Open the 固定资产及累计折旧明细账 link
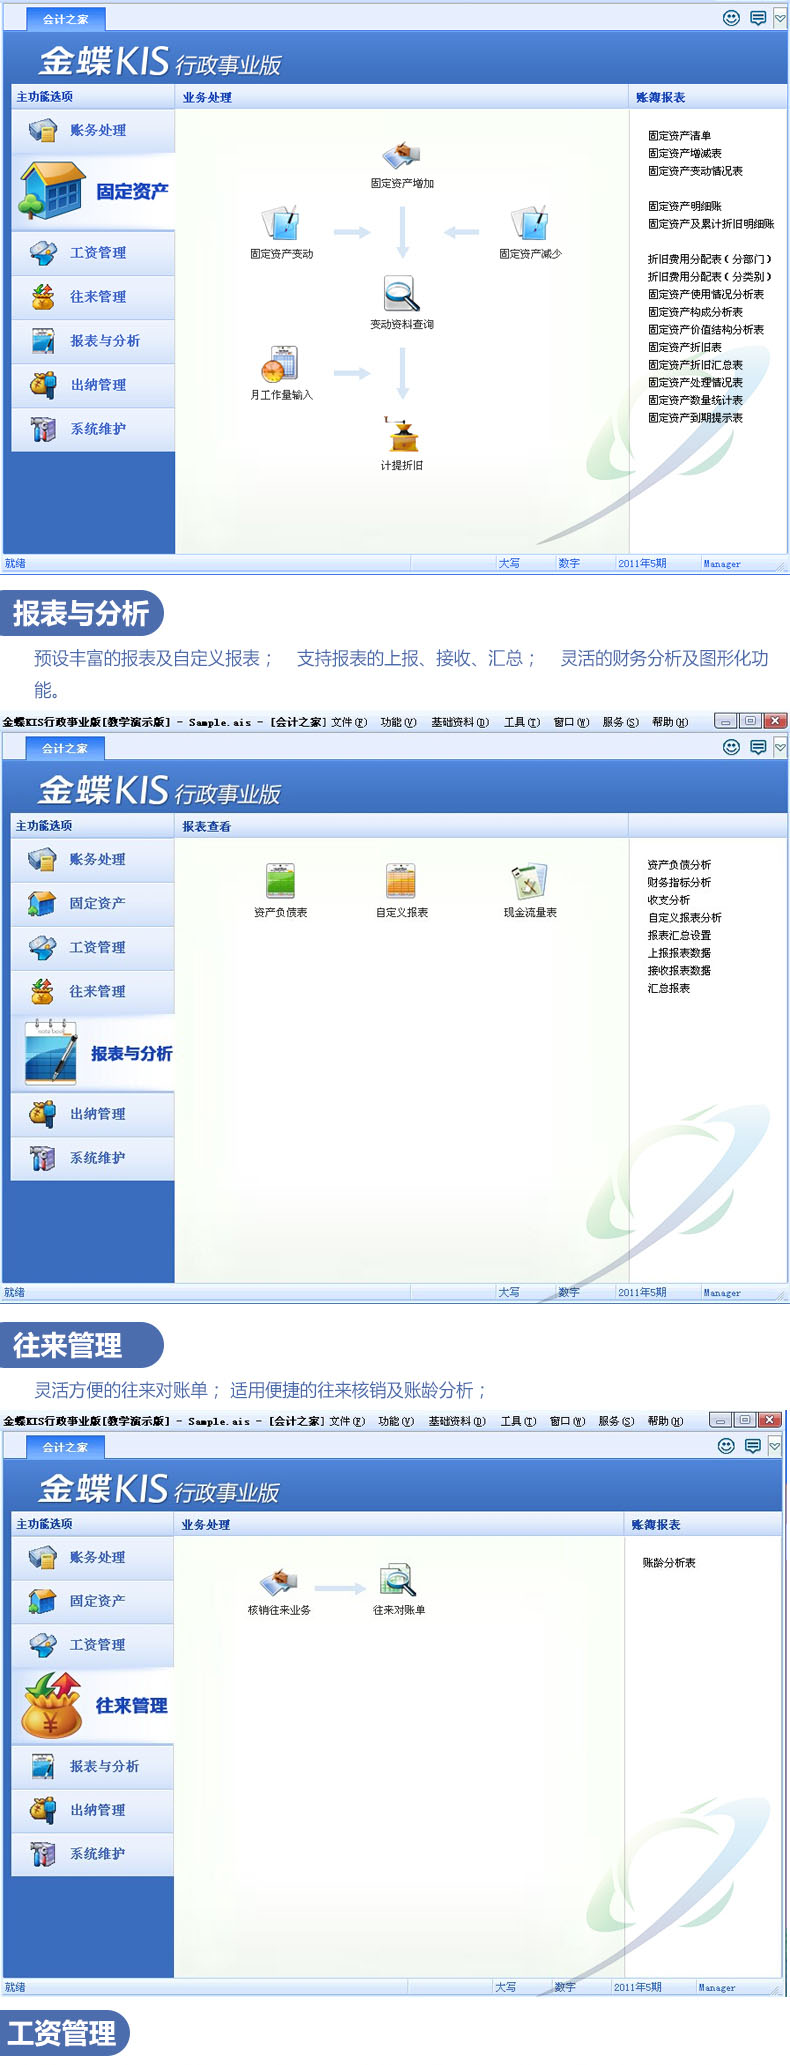This screenshot has height=2065, width=790. [x=711, y=224]
